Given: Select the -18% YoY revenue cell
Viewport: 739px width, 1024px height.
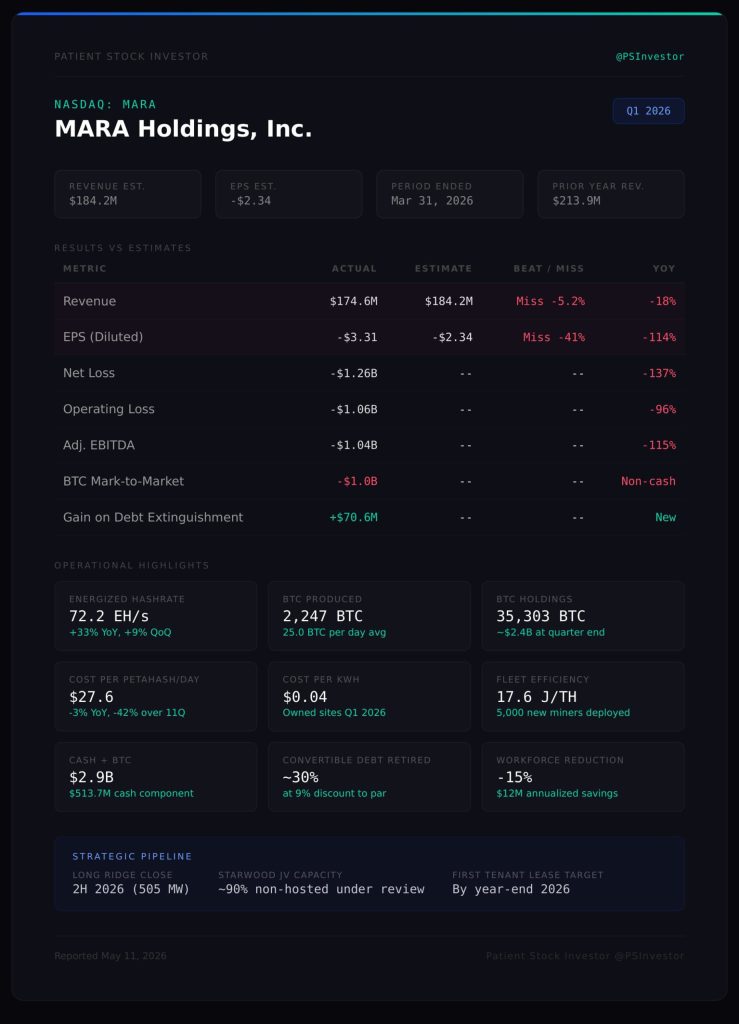Looking at the screenshot, I should click(x=662, y=301).
